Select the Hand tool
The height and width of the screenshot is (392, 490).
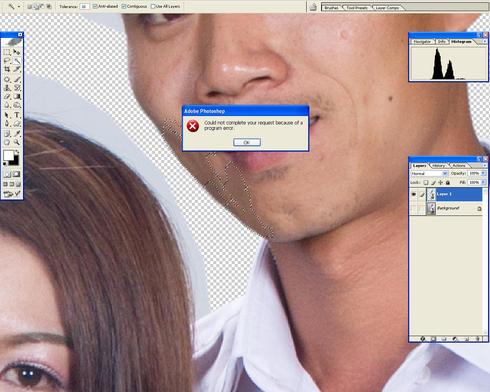pyautogui.click(x=7, y=142)
